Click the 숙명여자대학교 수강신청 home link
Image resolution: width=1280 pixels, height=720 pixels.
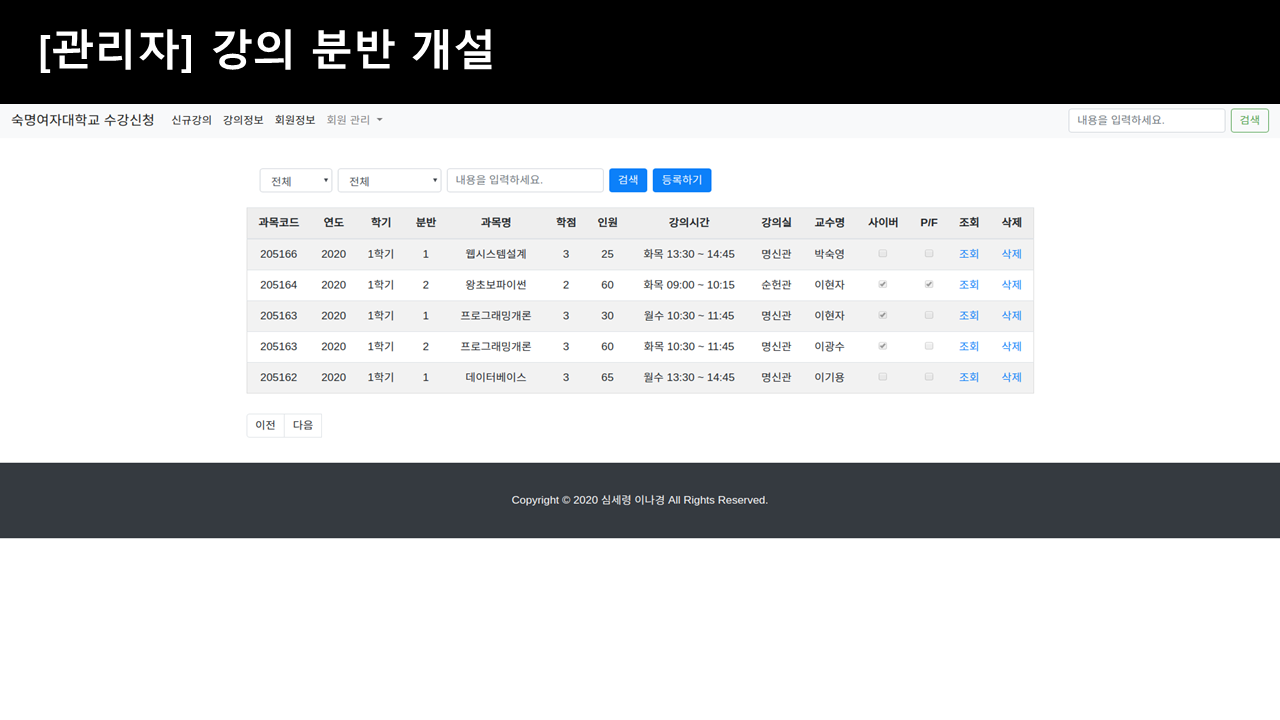pos(83,119)
